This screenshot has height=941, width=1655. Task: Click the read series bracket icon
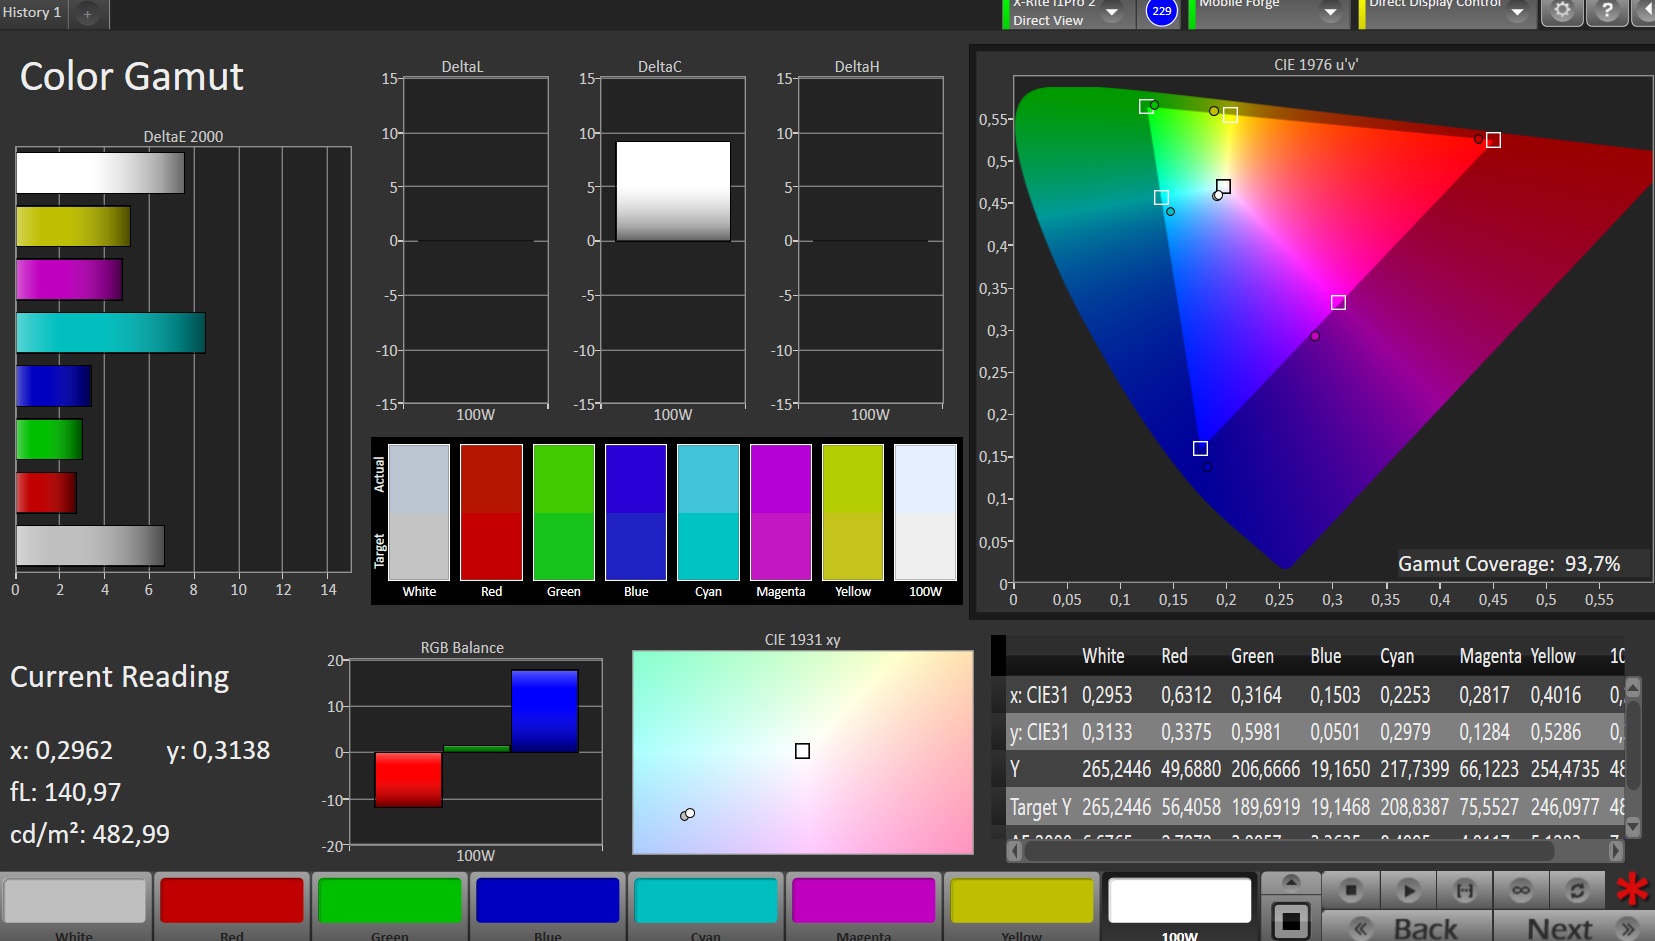(x=1464, y=889)
